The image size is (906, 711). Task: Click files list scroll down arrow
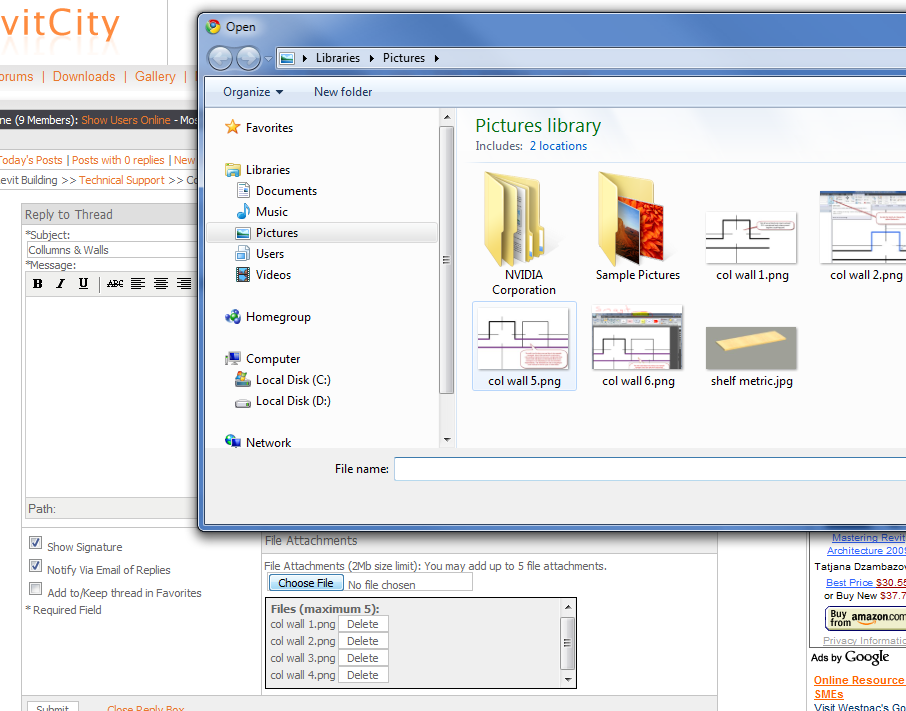[x=567, y=679]
